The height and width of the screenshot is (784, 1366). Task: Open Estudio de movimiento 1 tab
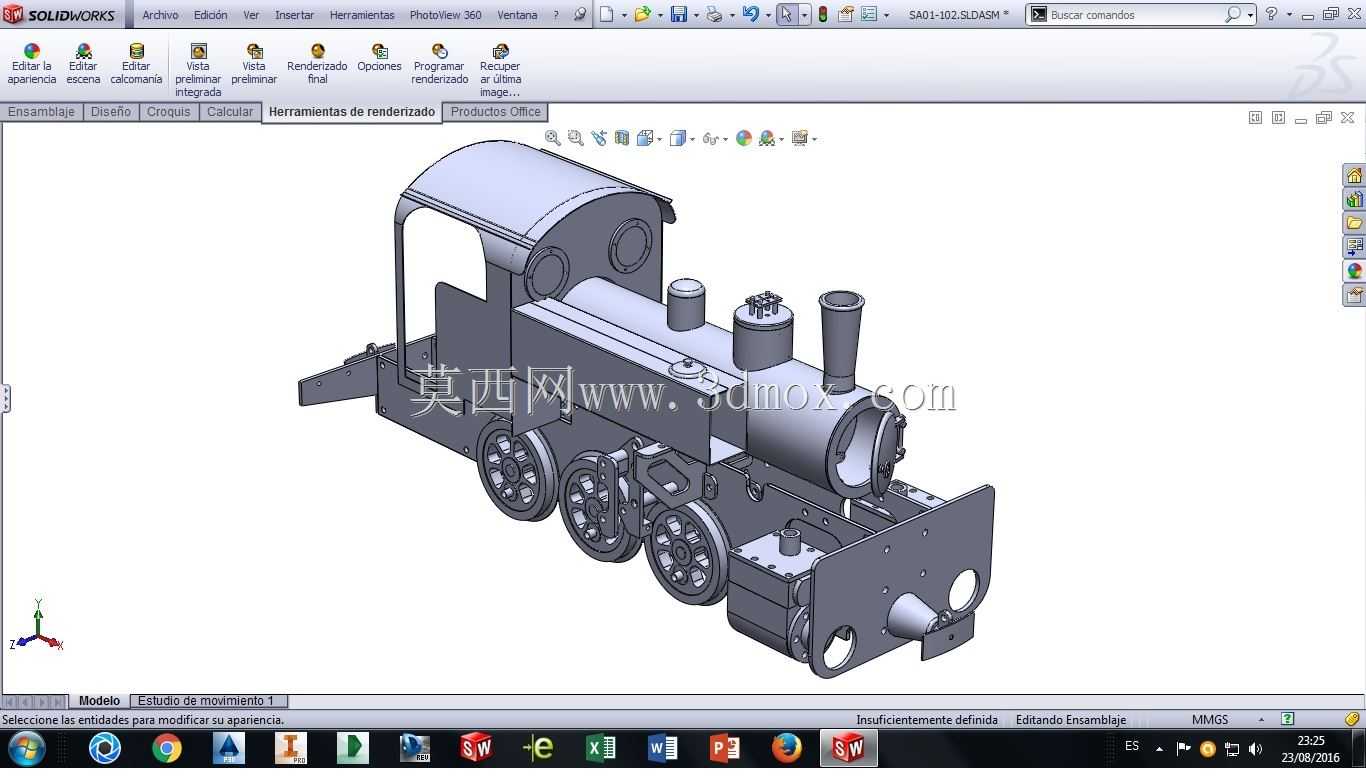click(206, 701)
